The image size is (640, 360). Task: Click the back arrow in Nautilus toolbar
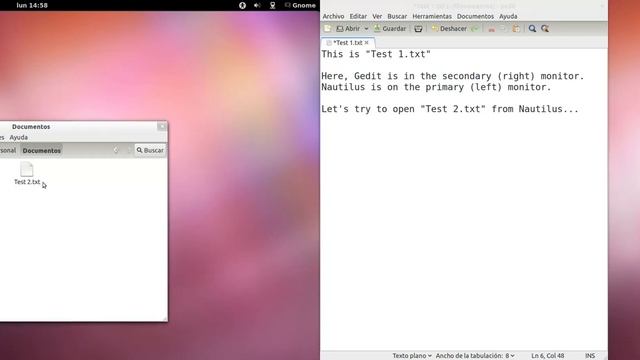[116, 150]
